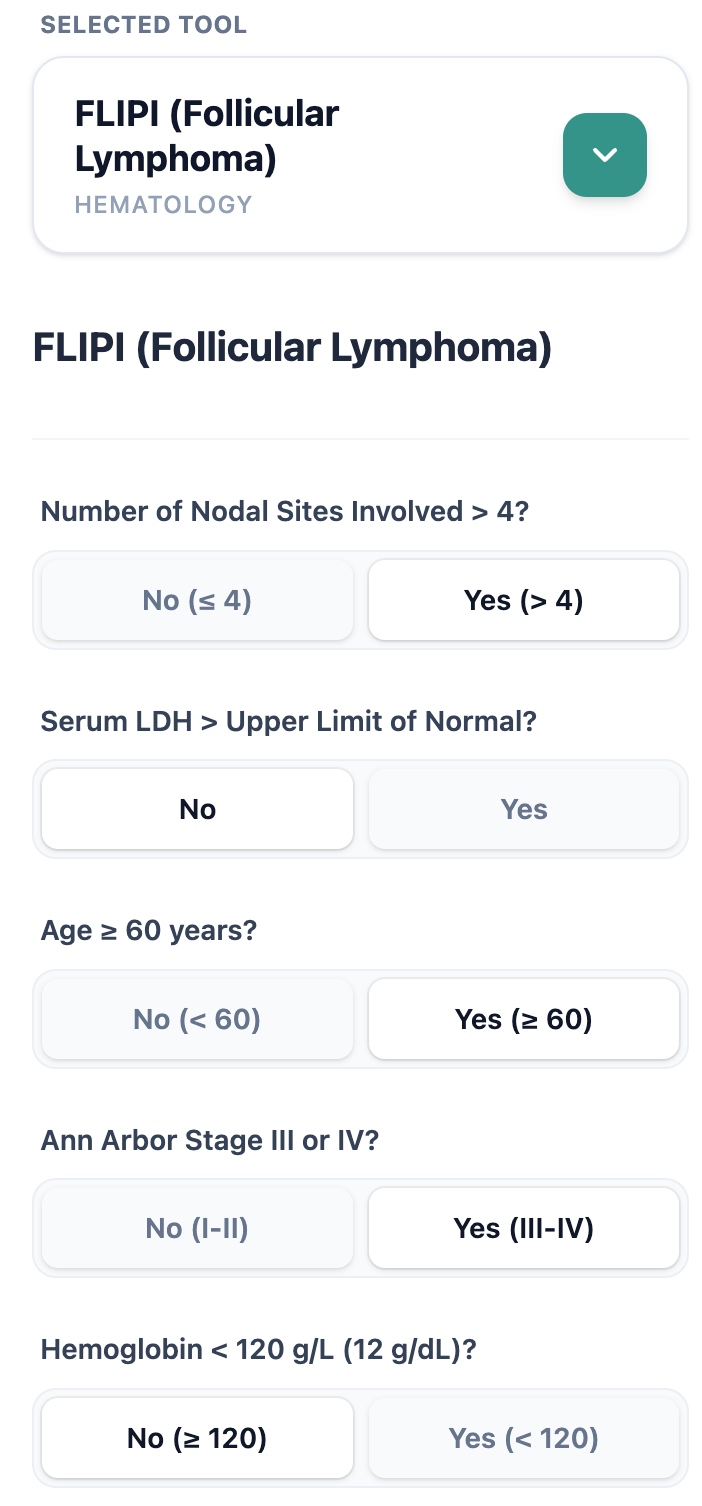This screenshot has width=702, height=1506.
Task: Click the HEMATOLOGY category label
Action: 164,205
